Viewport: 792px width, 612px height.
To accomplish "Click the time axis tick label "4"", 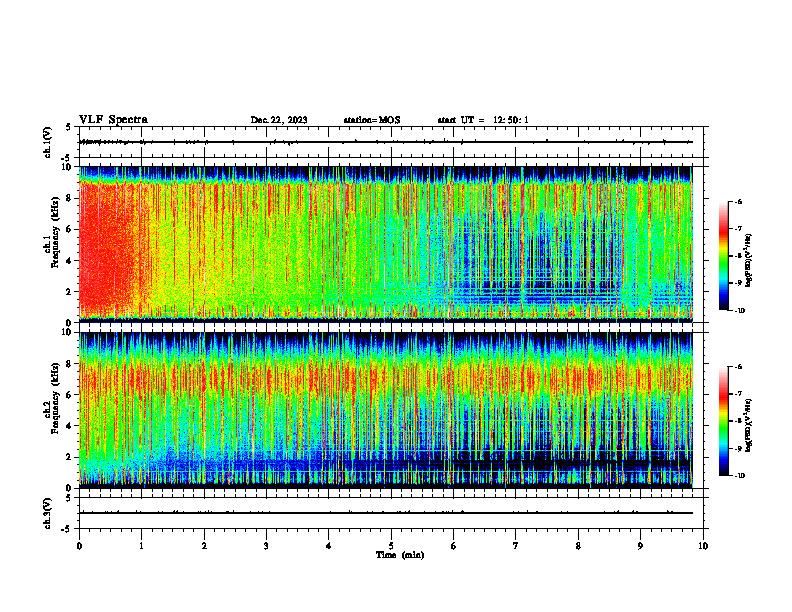I will [x=329, y=546].
